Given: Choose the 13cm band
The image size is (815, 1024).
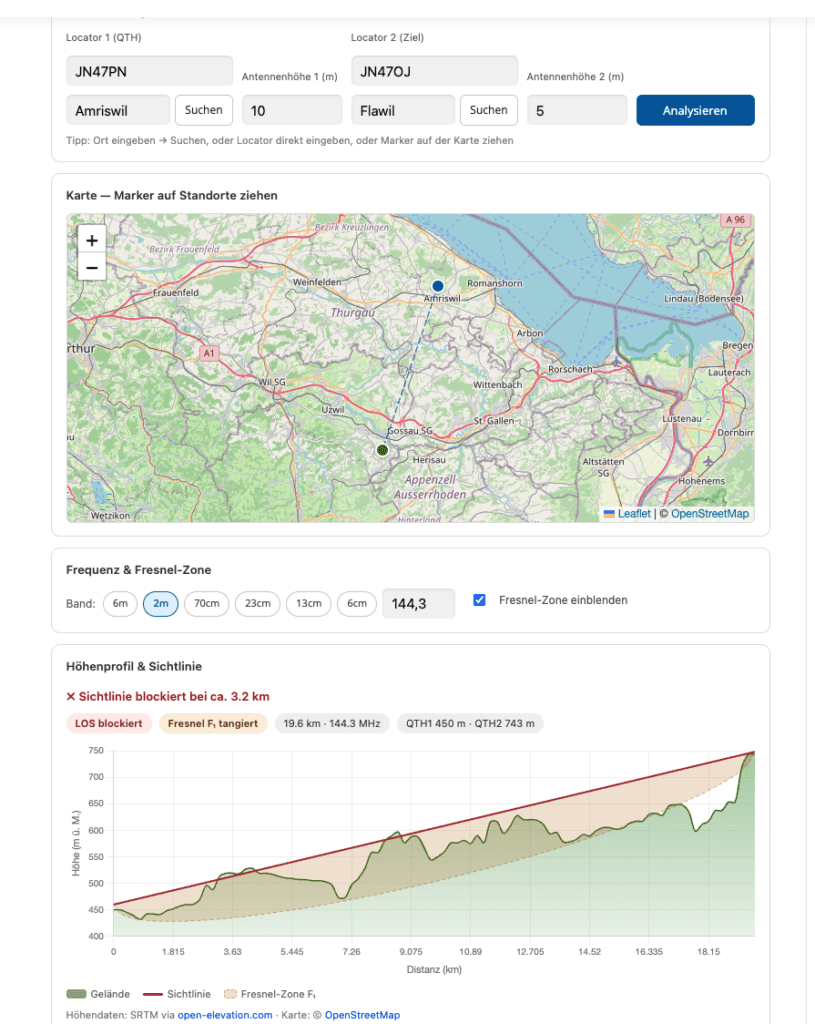Looking at the screenshot, I should (308, 604).
